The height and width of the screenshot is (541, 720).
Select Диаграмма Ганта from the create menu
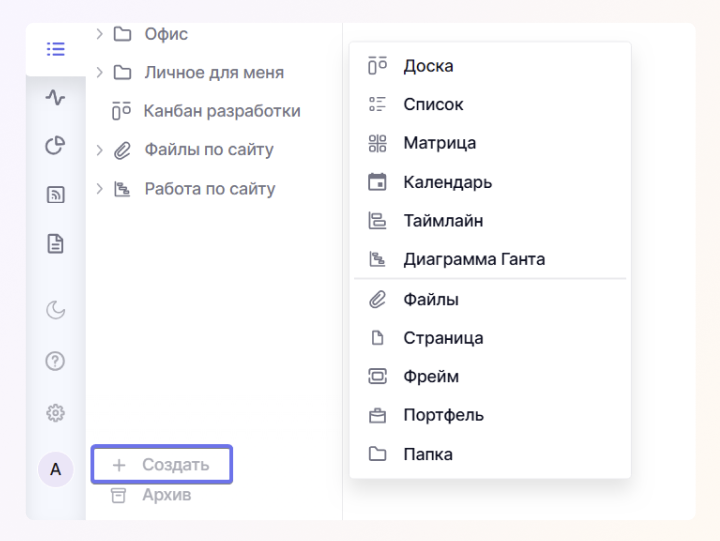coord(490,259)
